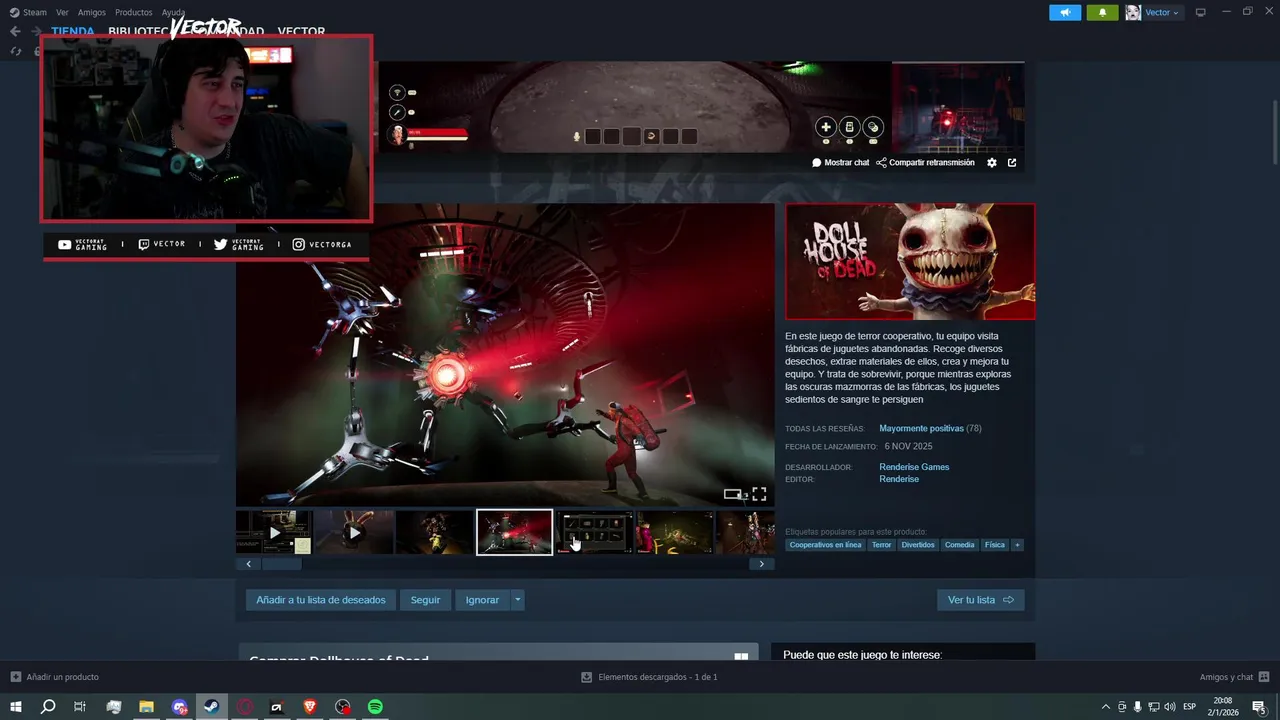Play the first trailer thumbnail
Screen dimensions: 1280x720
tap(274, 532)
